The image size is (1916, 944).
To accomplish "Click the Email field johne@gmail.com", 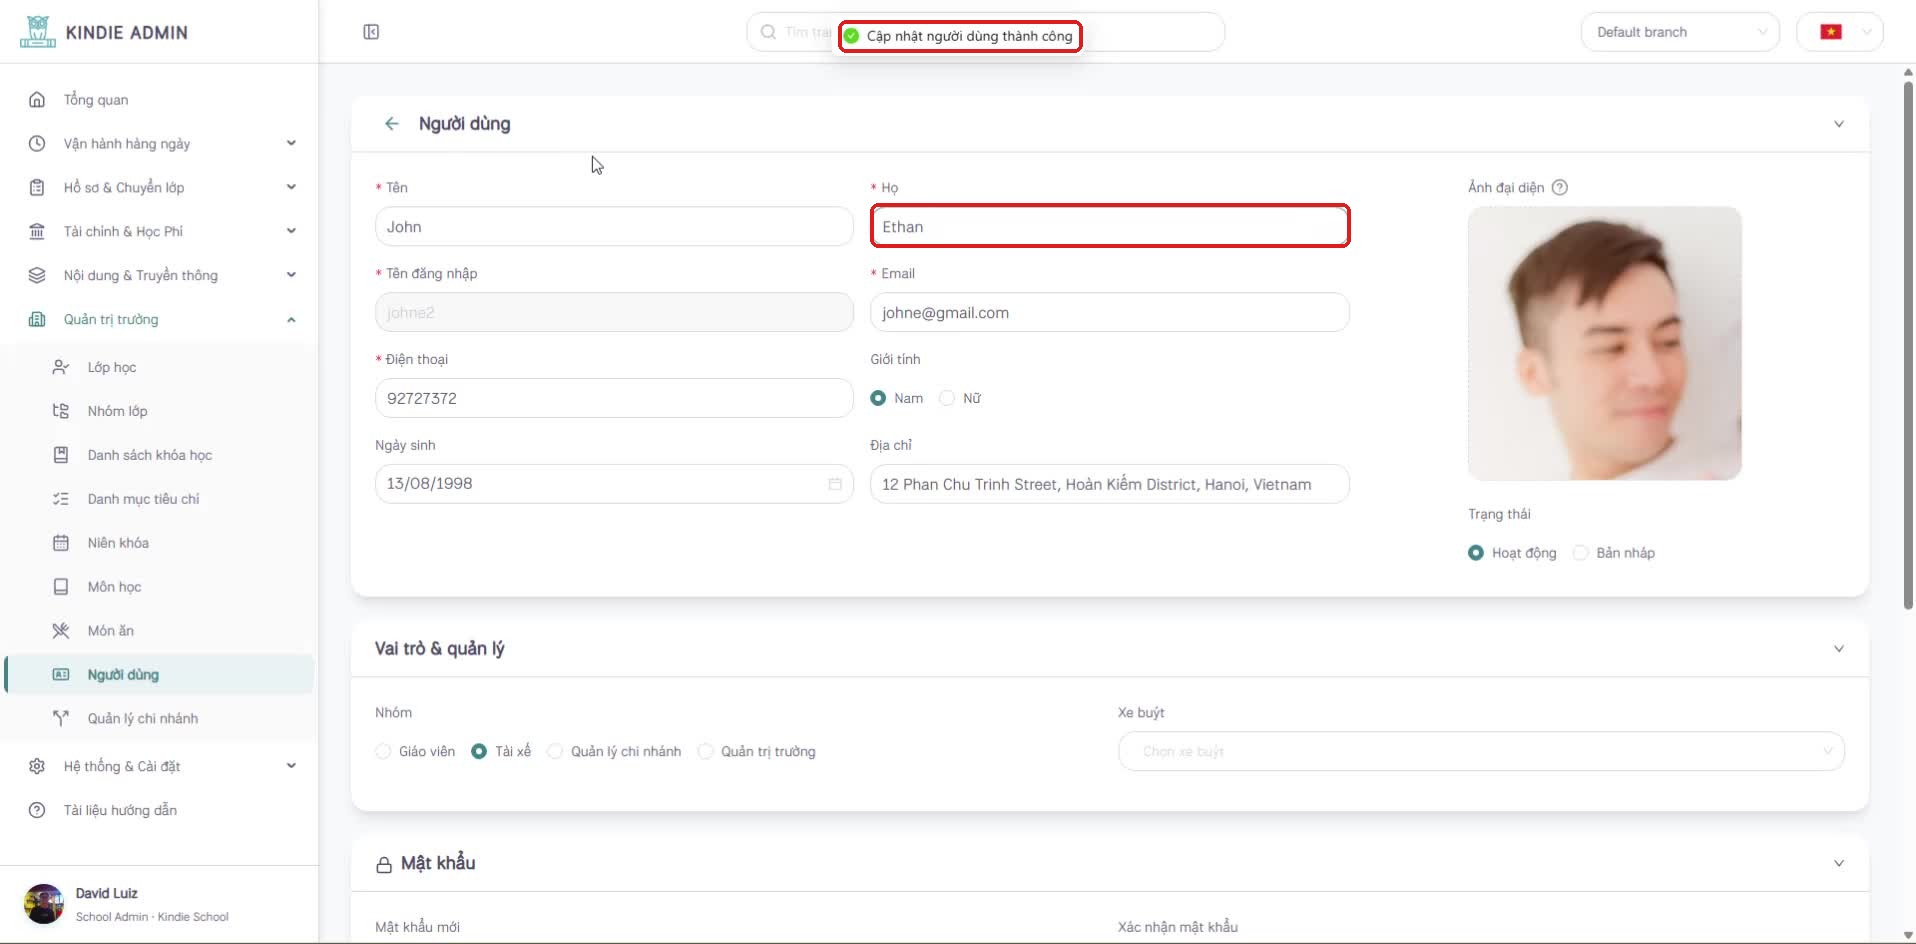I will click(x=1110, y=313).
